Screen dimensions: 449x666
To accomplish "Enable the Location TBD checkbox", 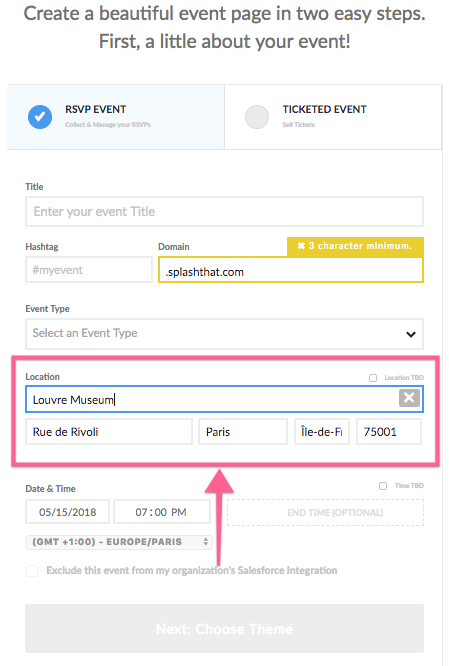I will pyautogui.click(x=373, y=378).
